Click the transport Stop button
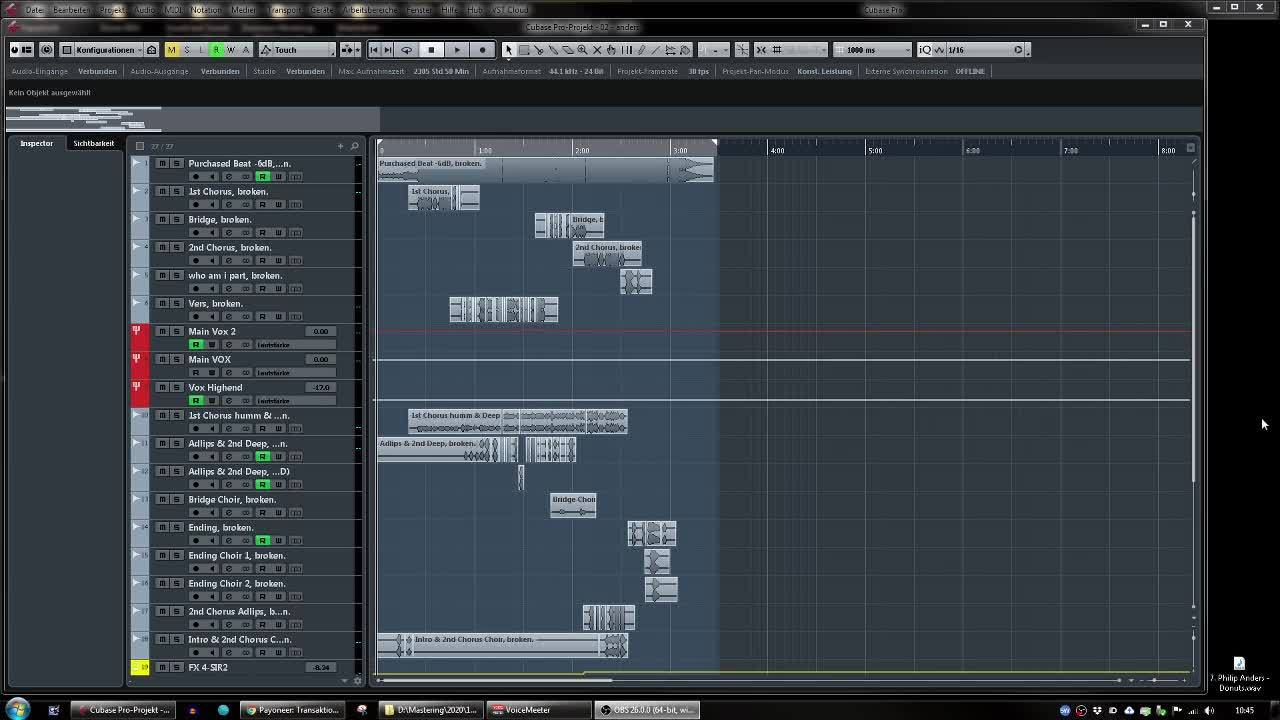 click(x=431, y=50)
